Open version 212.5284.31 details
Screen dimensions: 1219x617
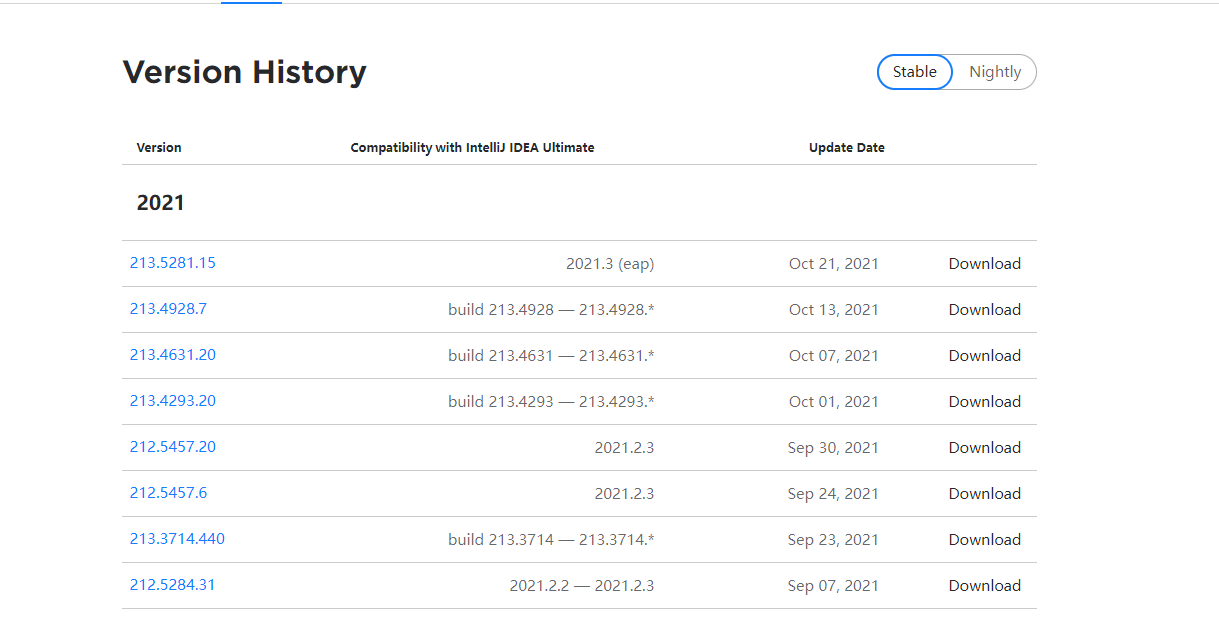click(172, 585)
